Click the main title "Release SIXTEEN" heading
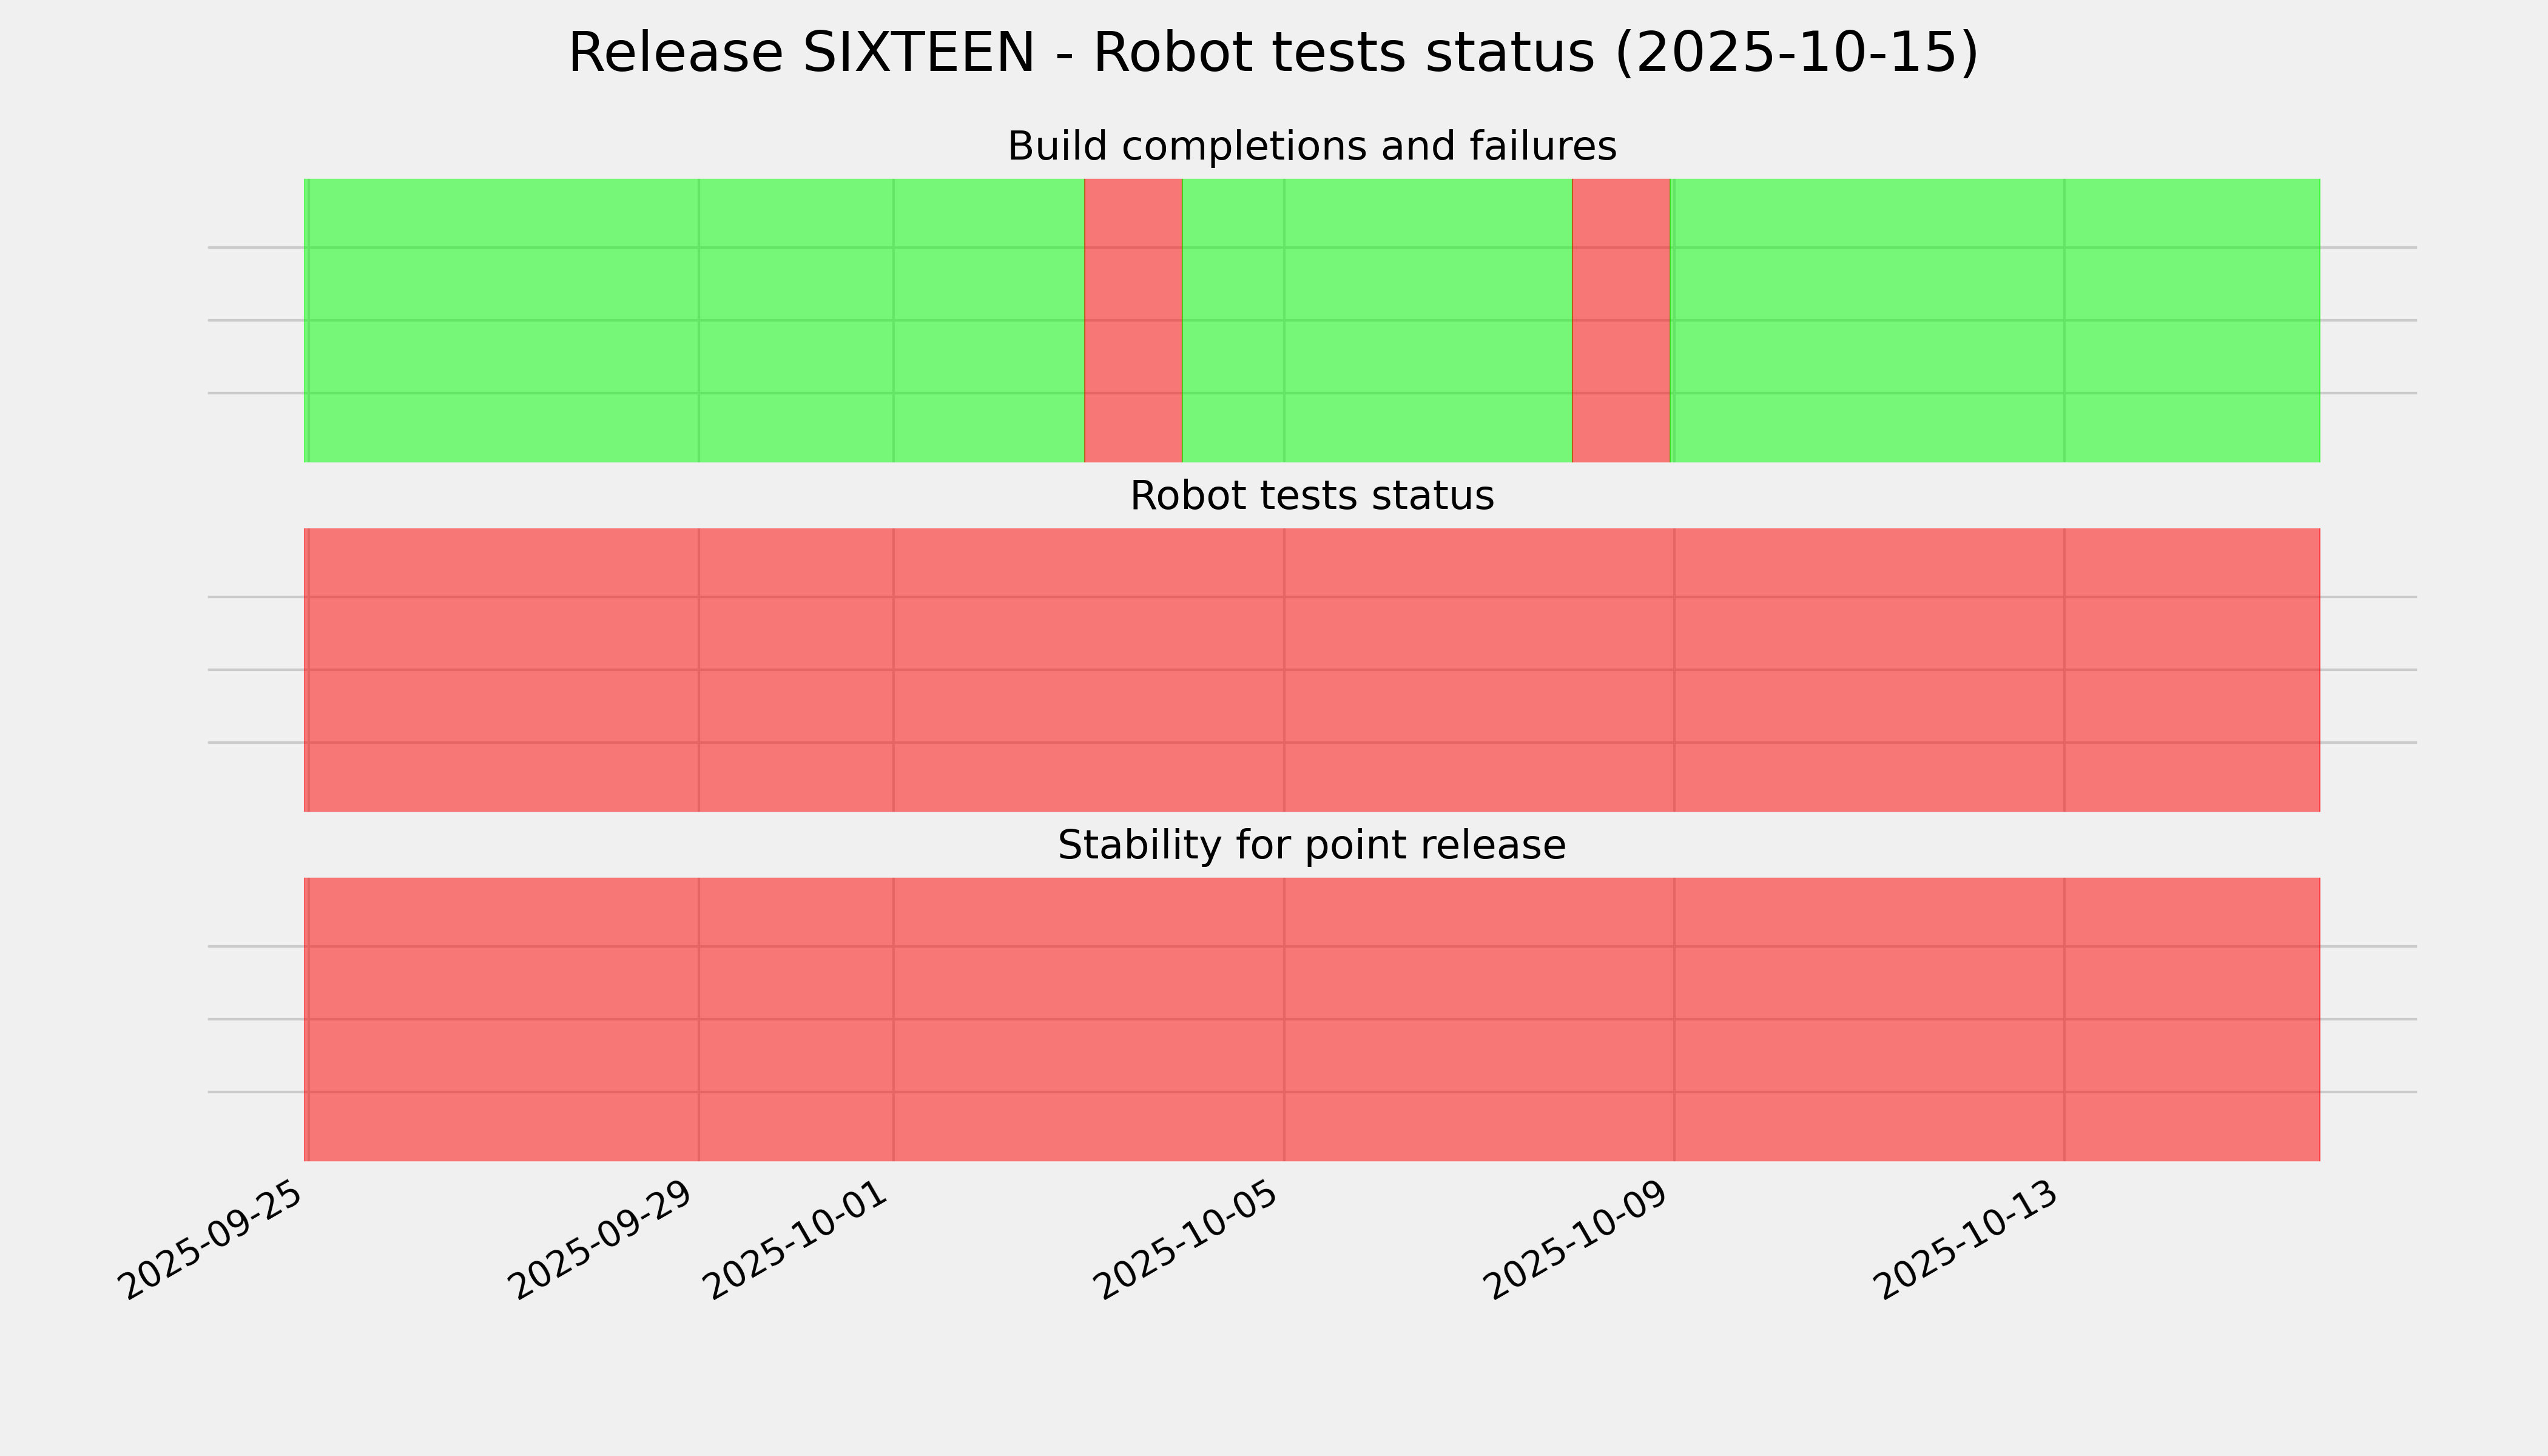The height and width of the screenshot is (1456, 2548). [1272, 53]
